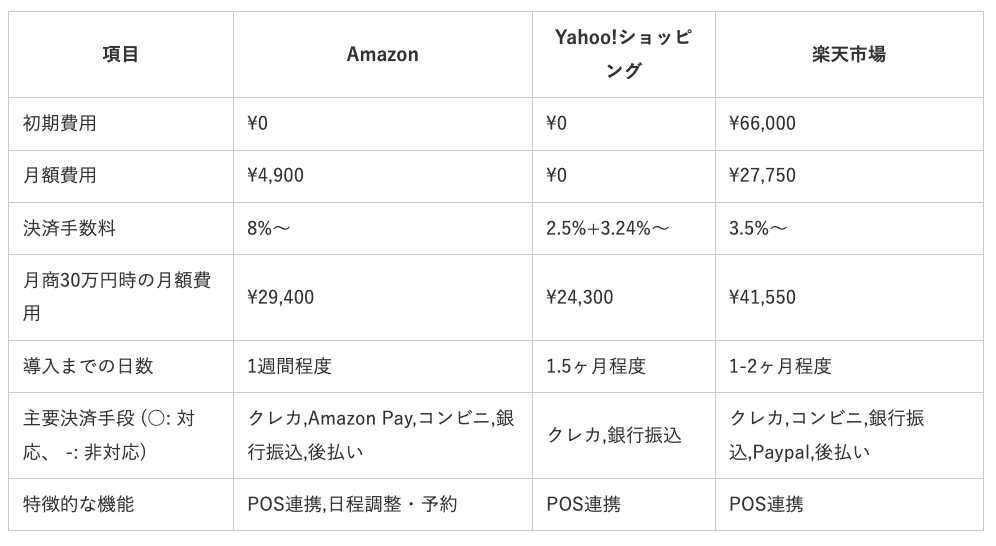Screen dimensions: 996x546
Task: Click the ¥4,900 monthly fee cell
Action: click(x=275, y=176)
